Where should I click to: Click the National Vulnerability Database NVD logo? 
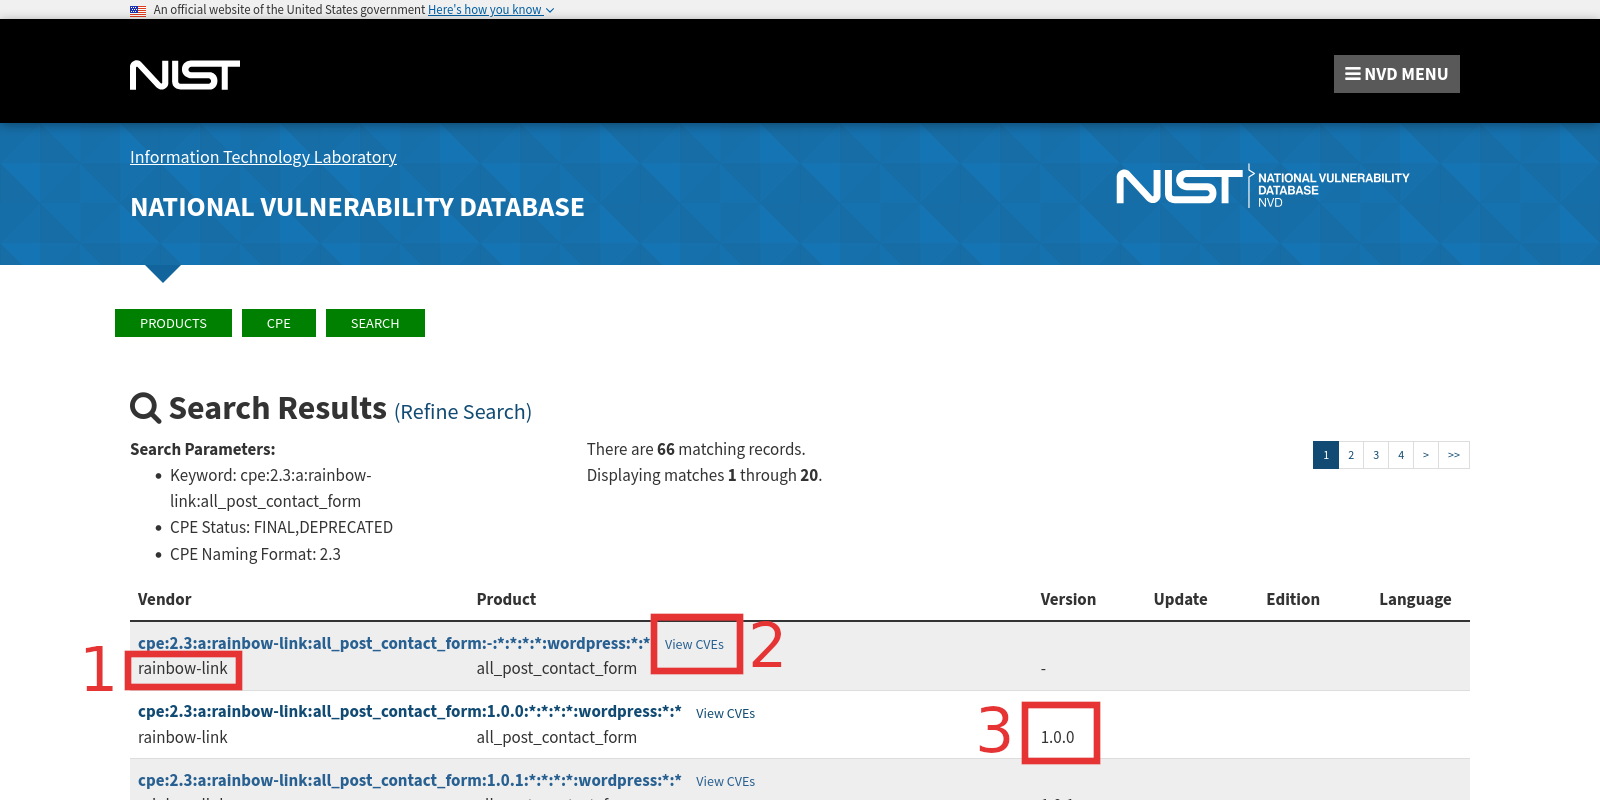[1263, 187]
